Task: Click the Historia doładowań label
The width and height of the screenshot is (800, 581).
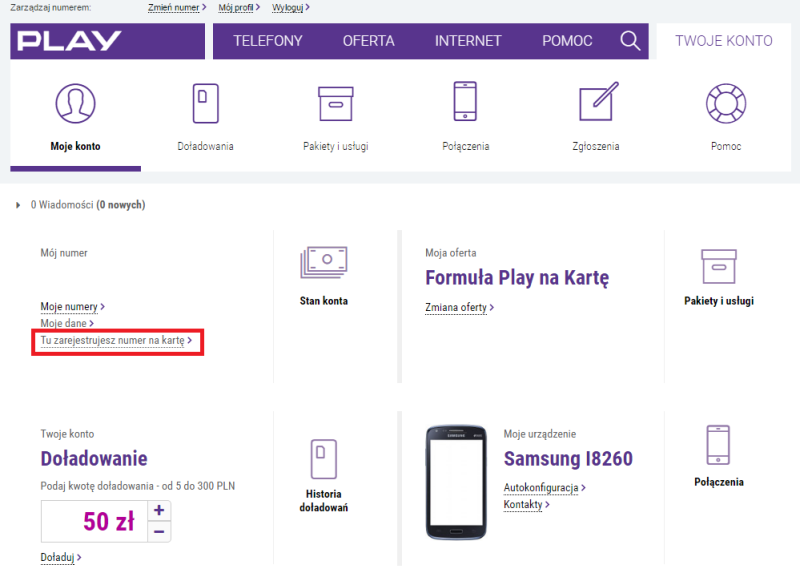Action: 323,500
